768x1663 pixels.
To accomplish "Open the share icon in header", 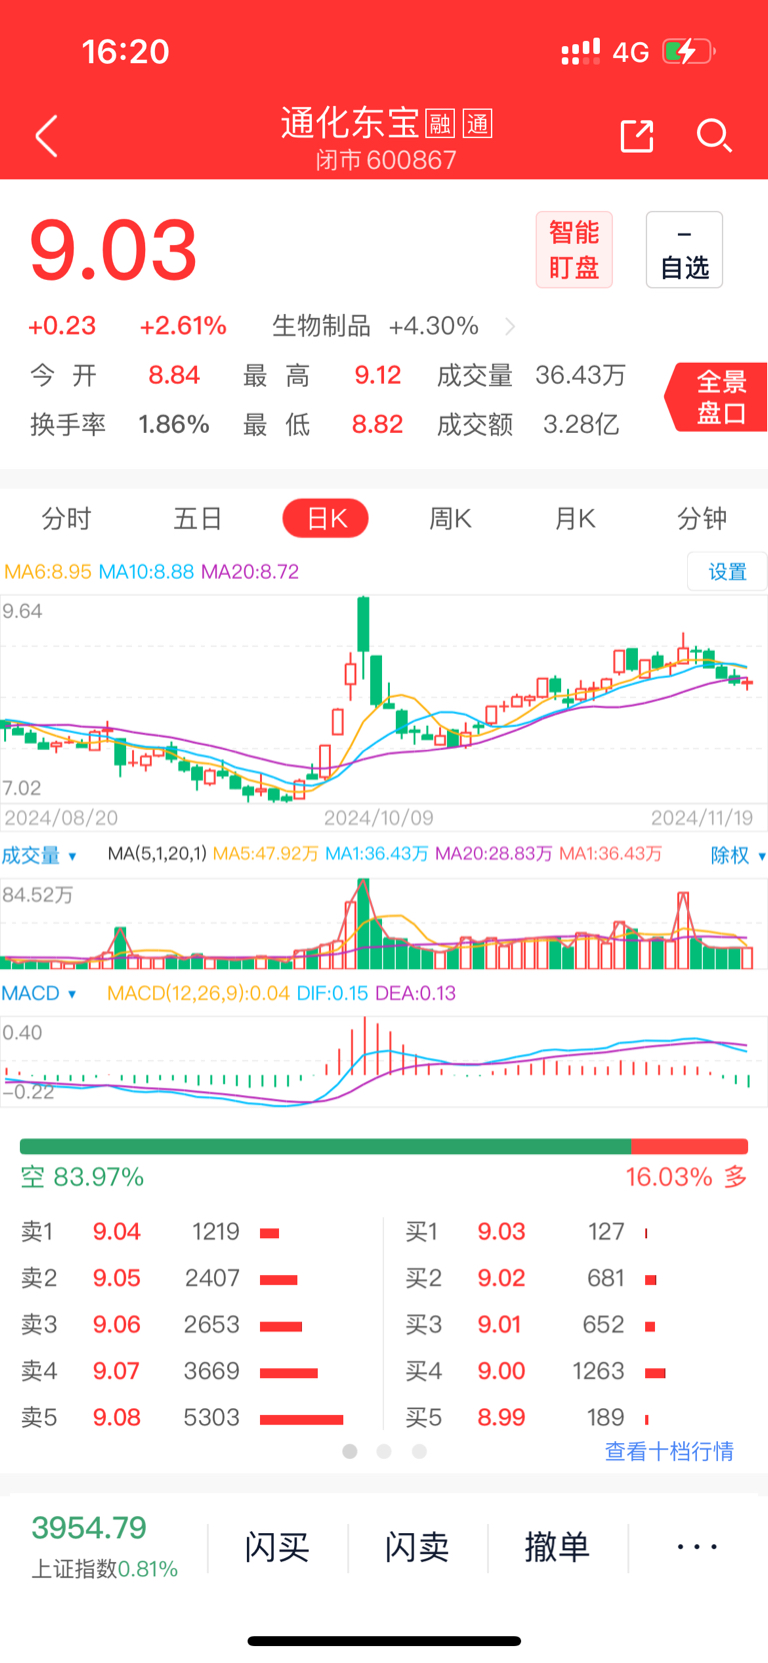I will (x=637, y=136).
